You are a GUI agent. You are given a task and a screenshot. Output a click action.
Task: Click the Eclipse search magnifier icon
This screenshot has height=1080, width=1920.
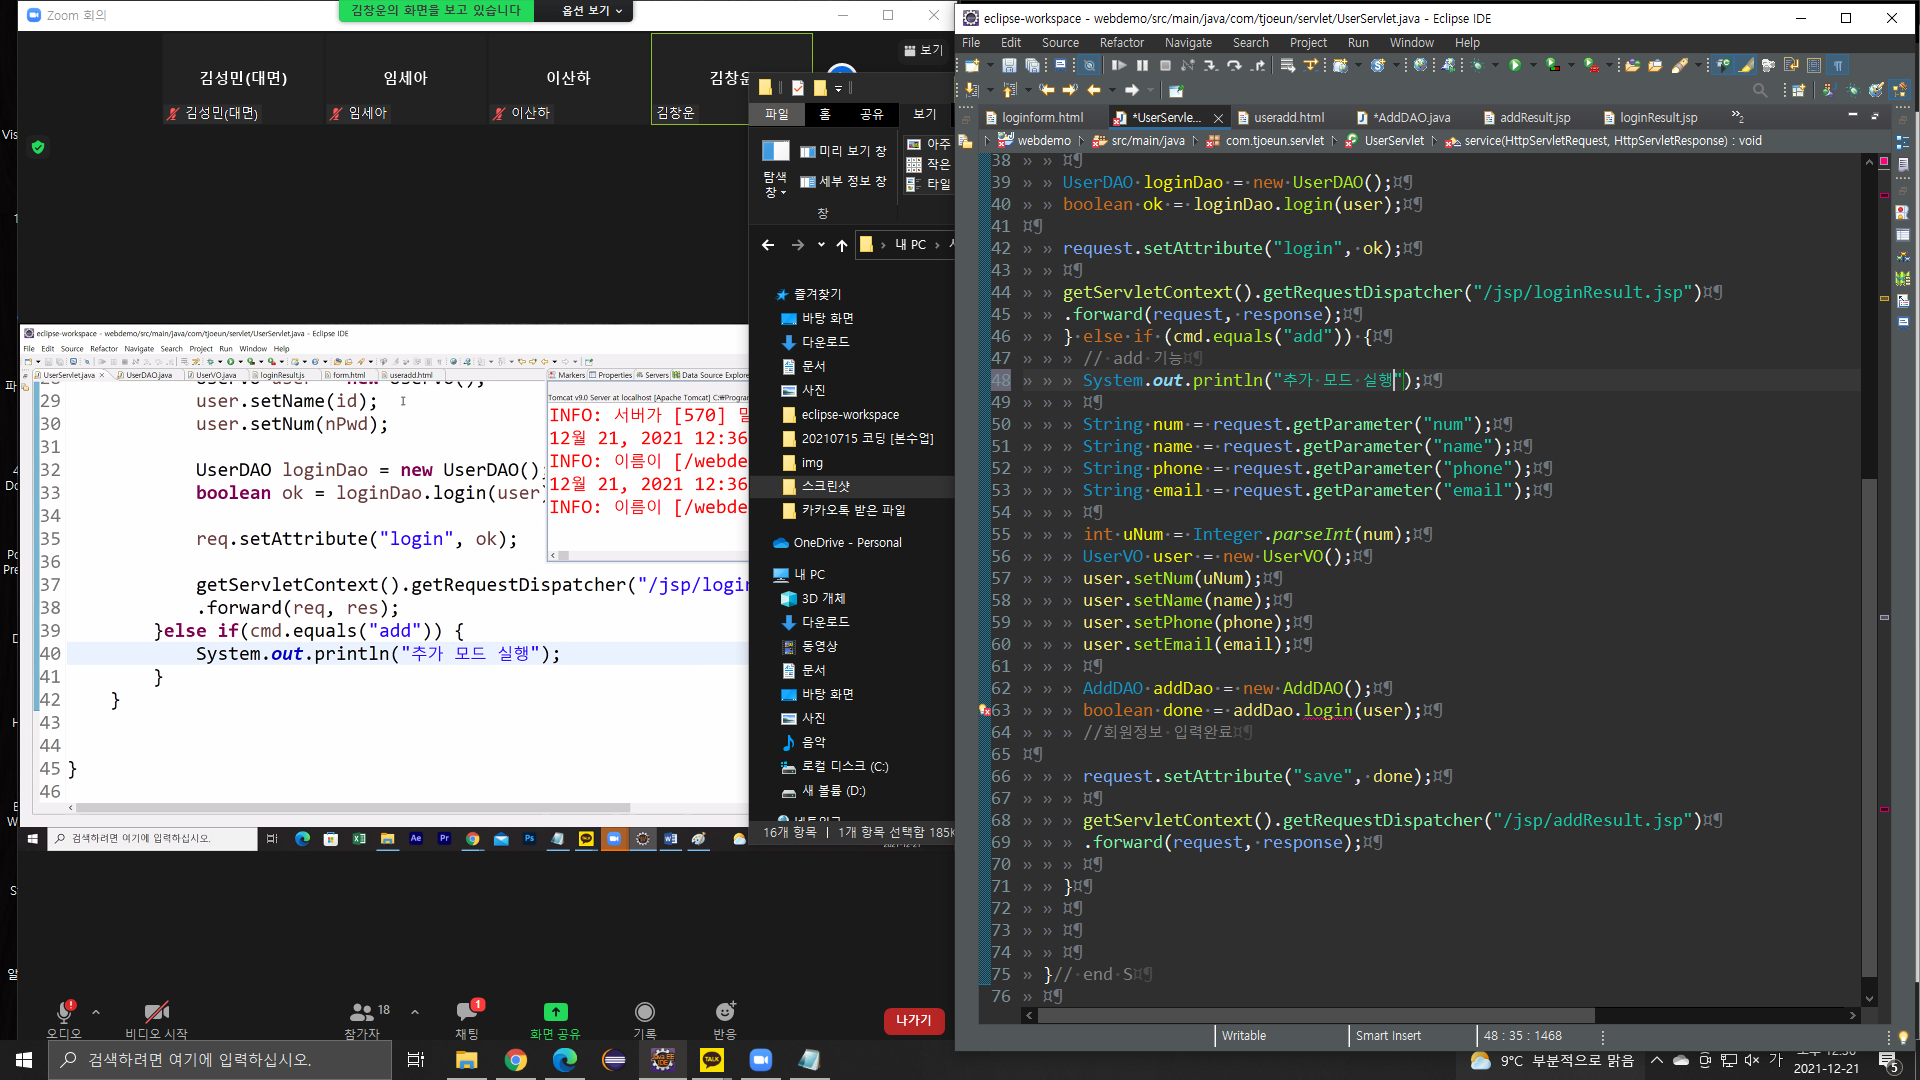coord(1760,90)
